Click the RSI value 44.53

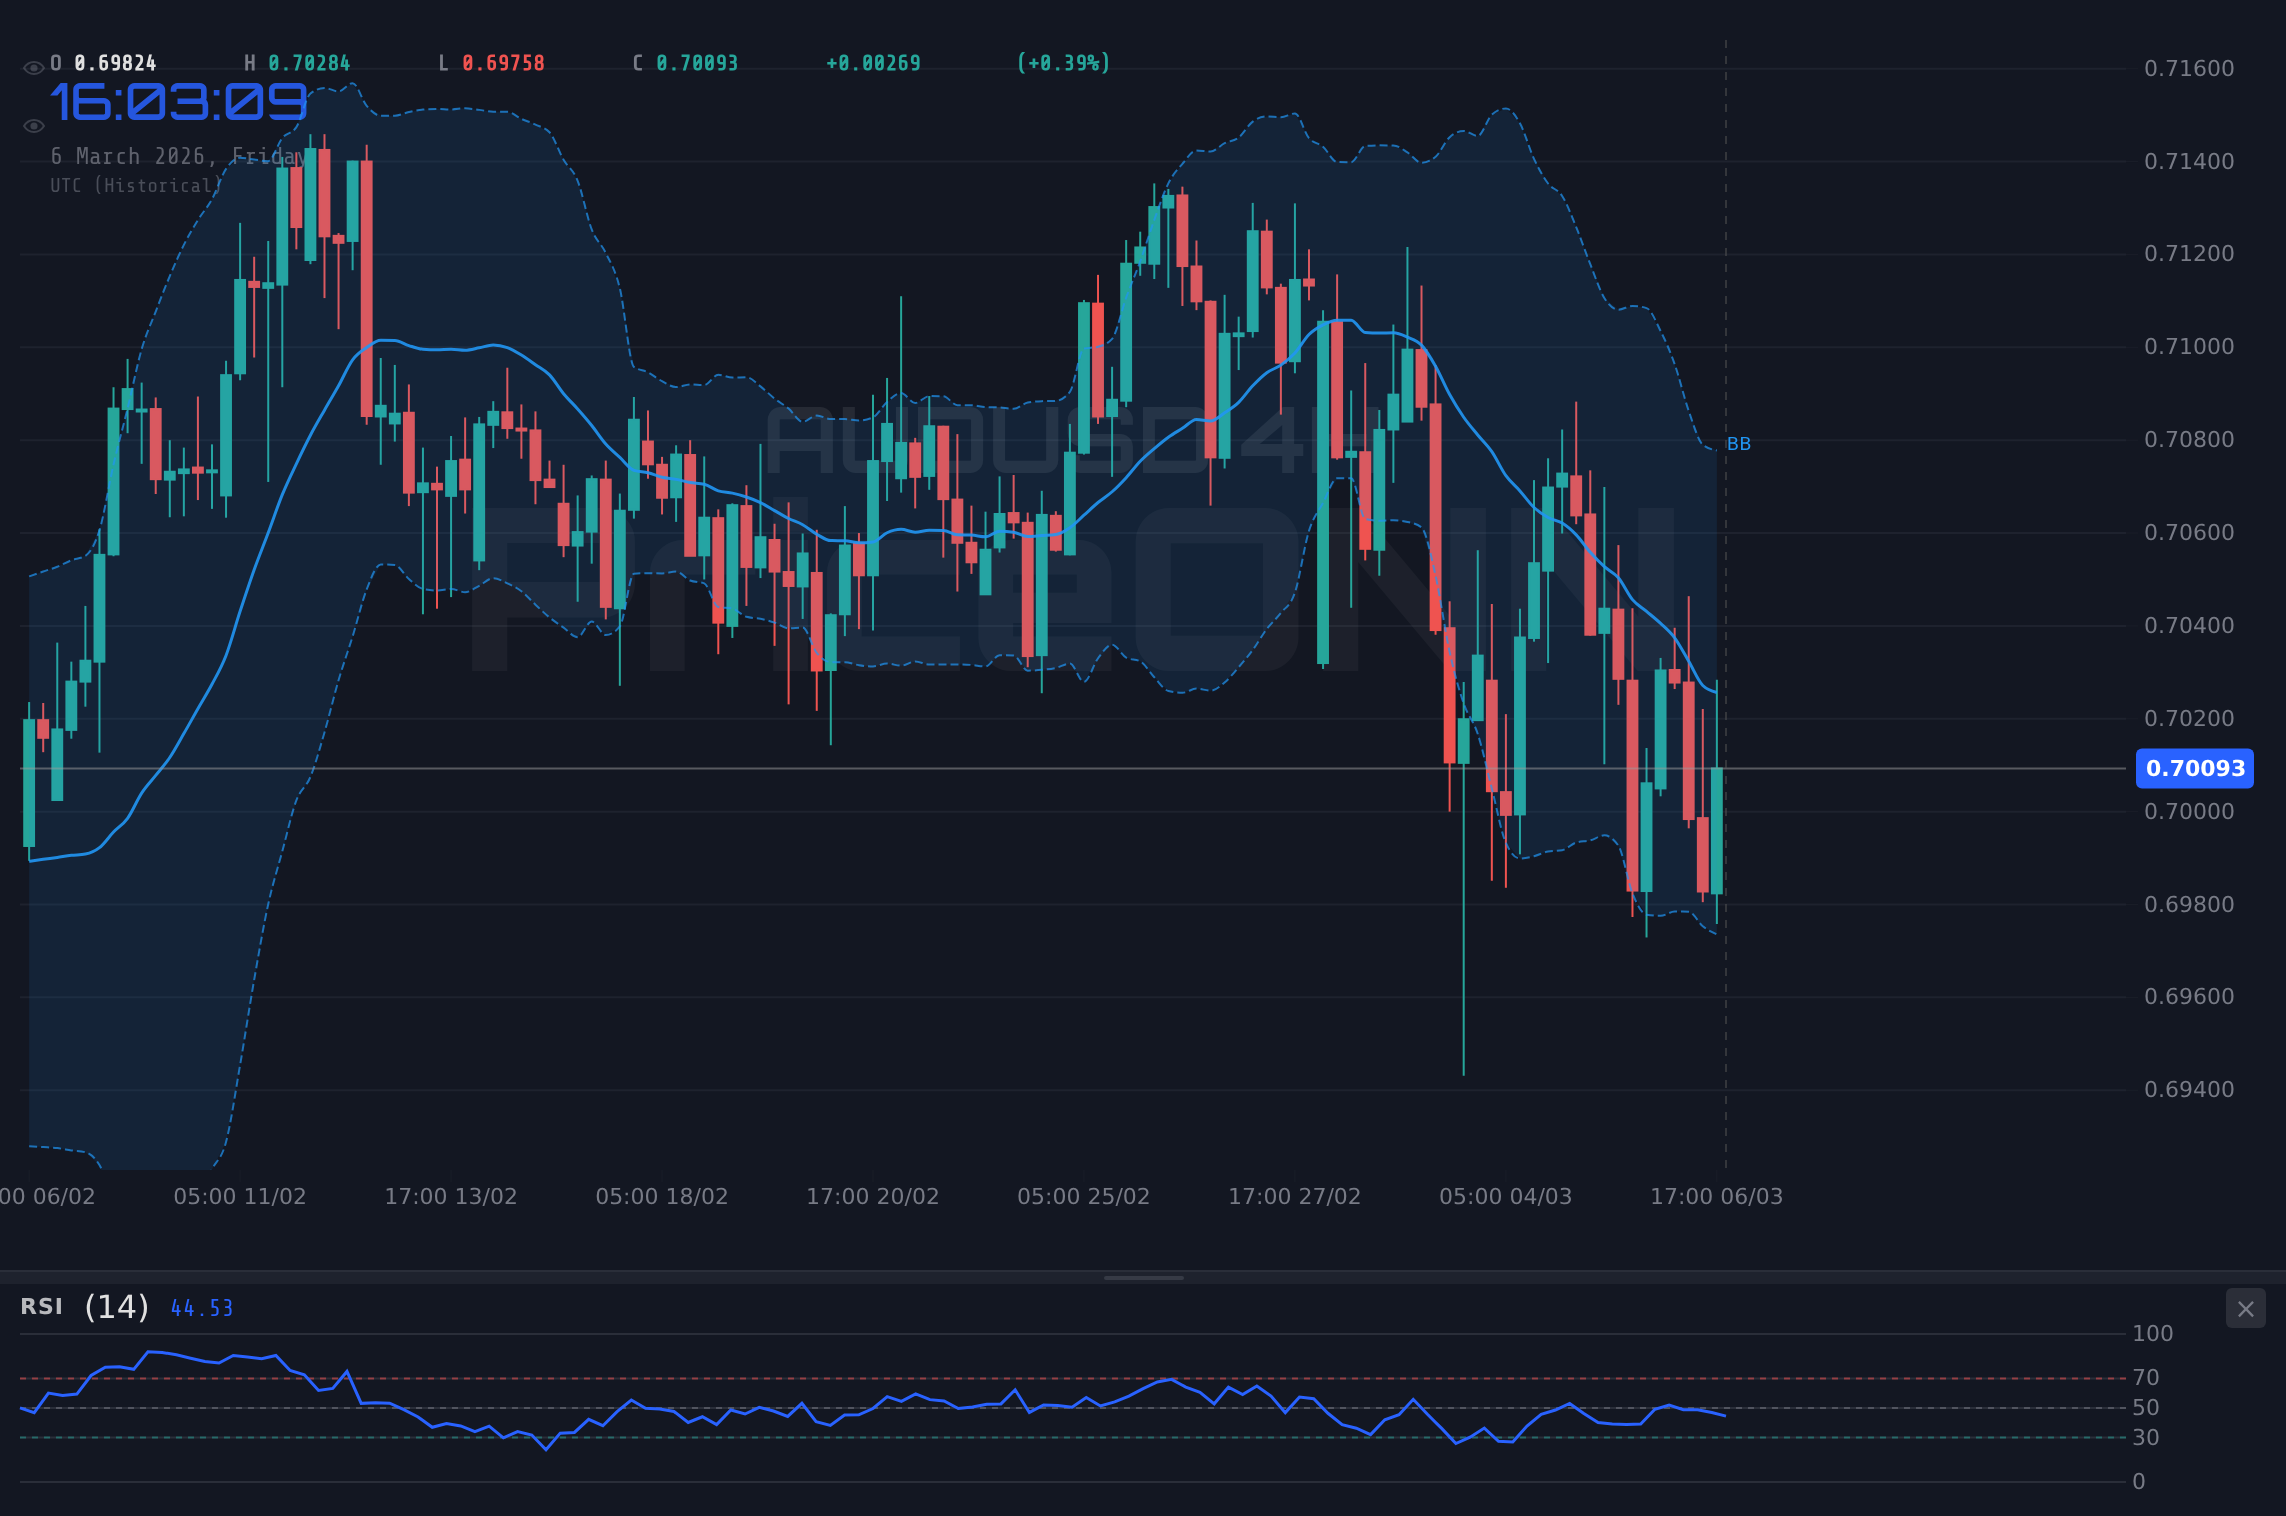tap(202, 1309)
